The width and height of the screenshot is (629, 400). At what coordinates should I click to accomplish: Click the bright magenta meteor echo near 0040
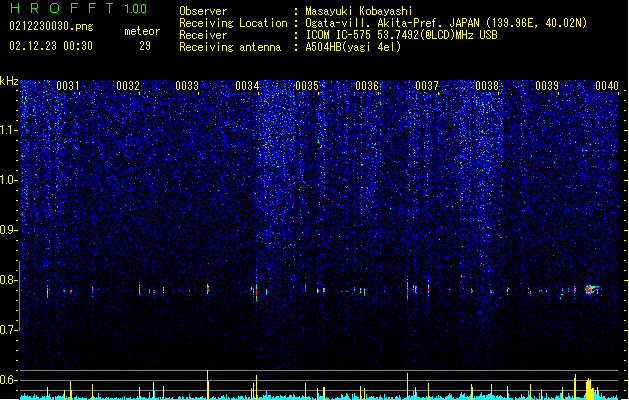[x=590, y=289]
